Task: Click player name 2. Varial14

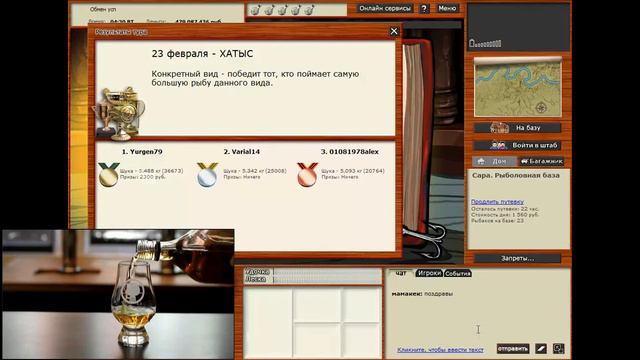Action: (242, 151)
